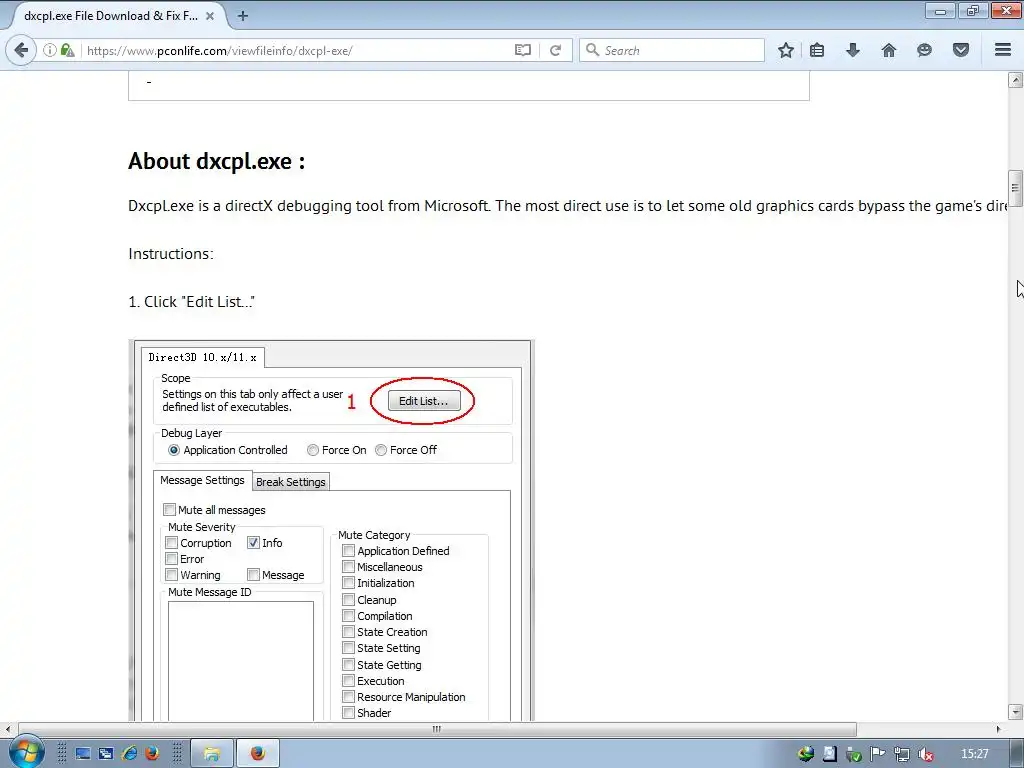Show your bookmarks list icon
Viewport: 1024px width, 768px height.
(817, 50)
